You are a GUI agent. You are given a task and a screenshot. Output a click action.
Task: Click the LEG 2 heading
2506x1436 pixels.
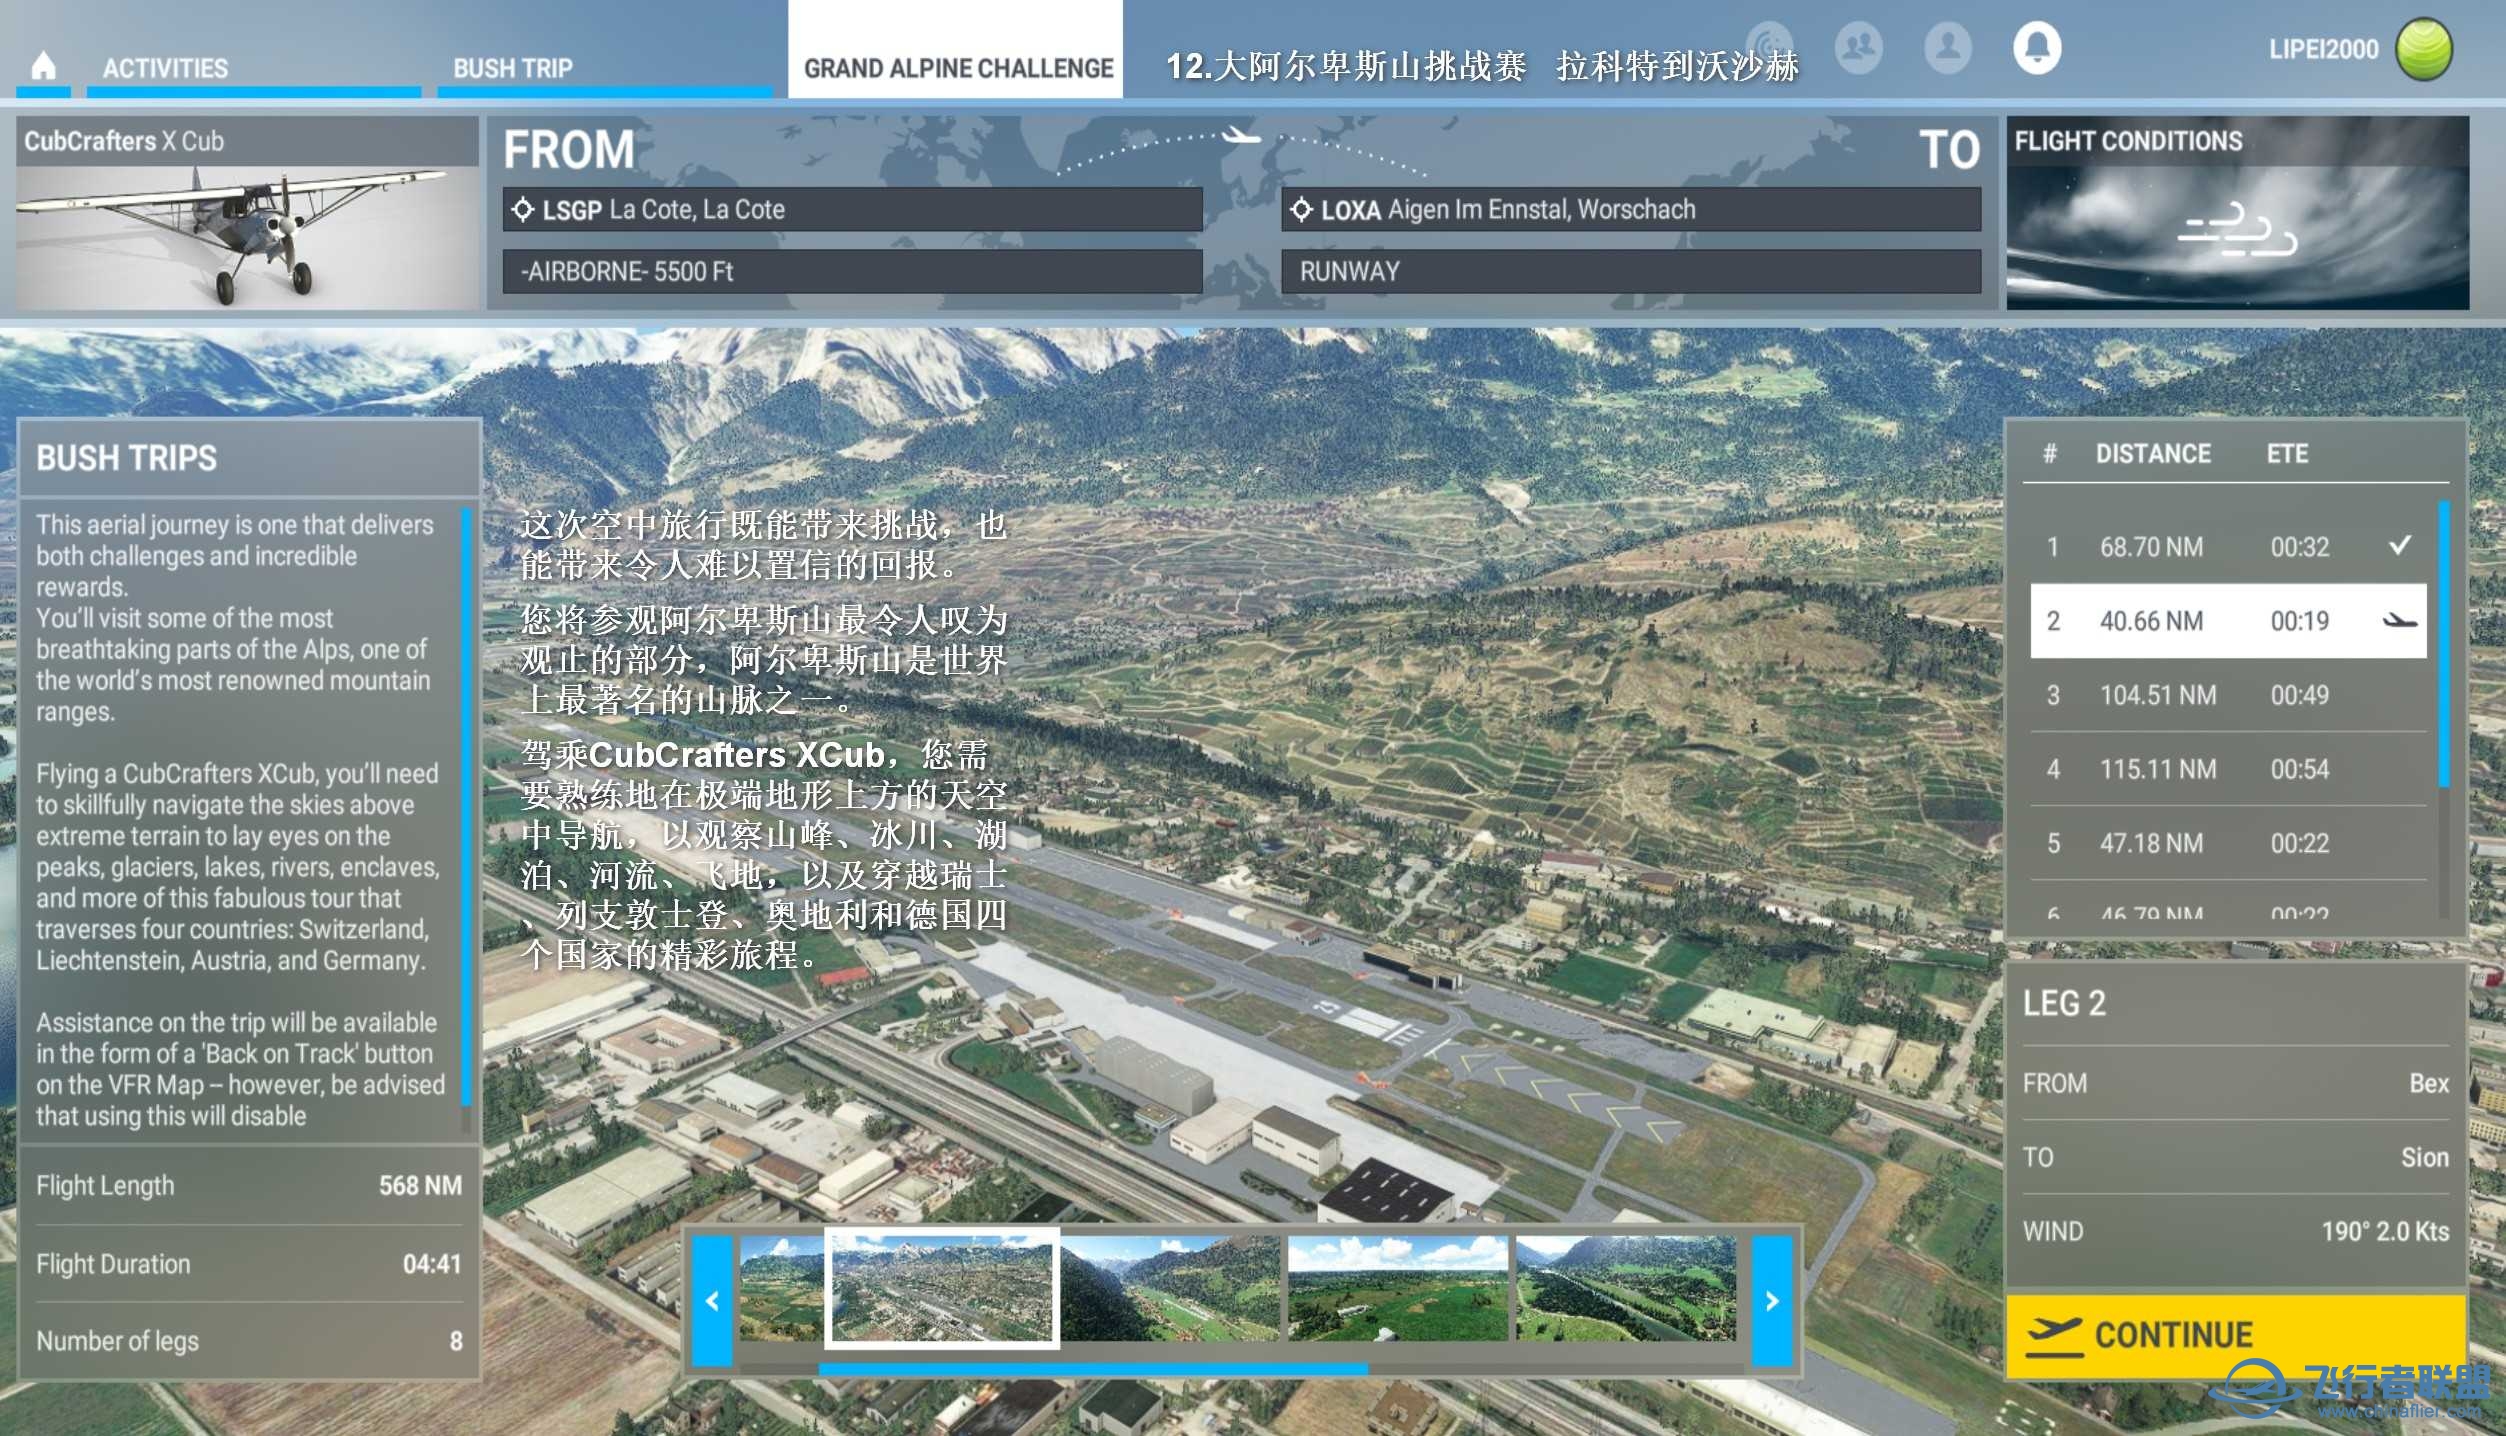point(2064,1003)
